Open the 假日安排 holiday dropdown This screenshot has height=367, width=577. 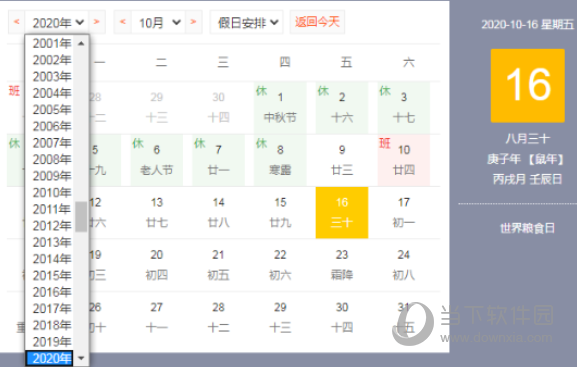[247, 22]
